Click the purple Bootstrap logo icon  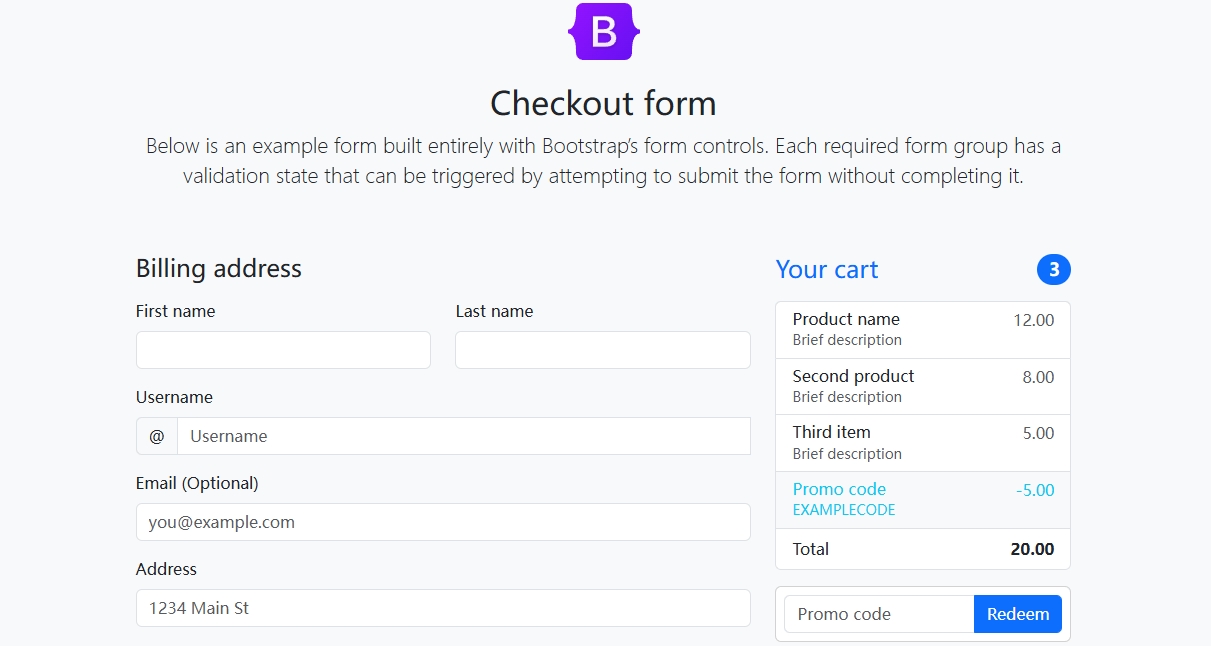[604, 31]
